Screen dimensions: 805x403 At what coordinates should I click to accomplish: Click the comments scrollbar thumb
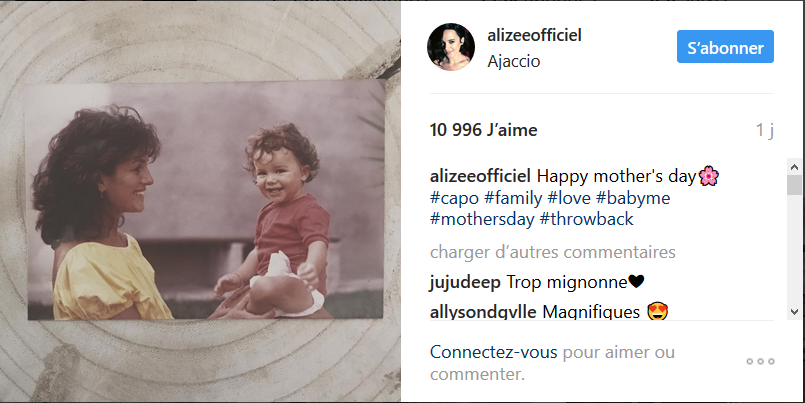(x=794, y=185)
